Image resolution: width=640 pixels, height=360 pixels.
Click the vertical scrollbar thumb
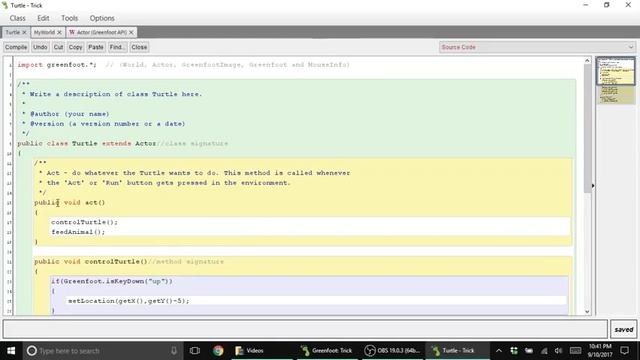coord(587,128)
